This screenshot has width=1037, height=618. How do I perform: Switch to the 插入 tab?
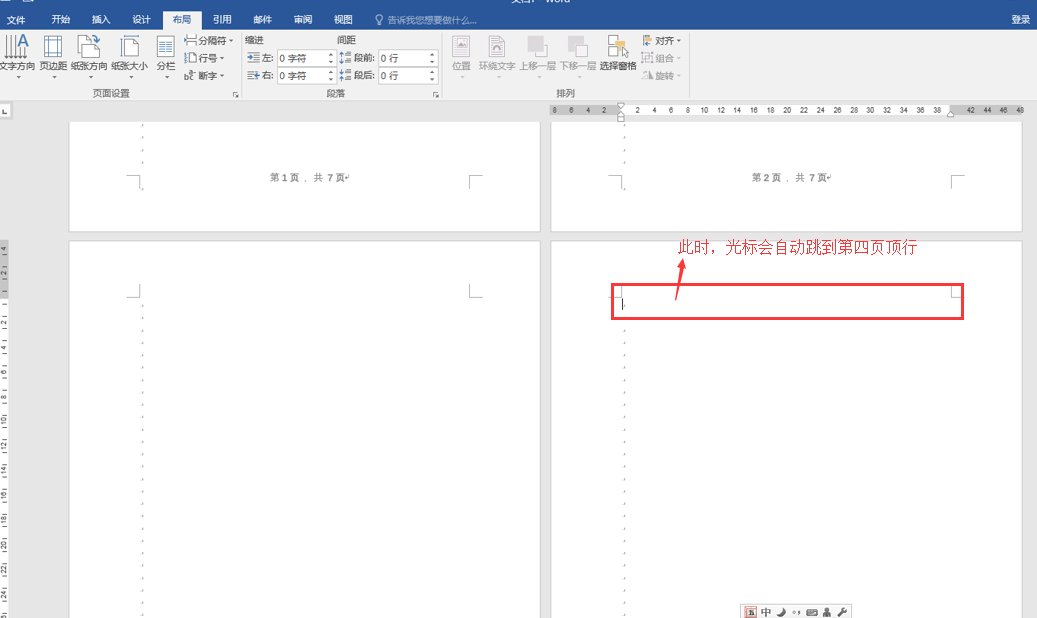(101, 19)
